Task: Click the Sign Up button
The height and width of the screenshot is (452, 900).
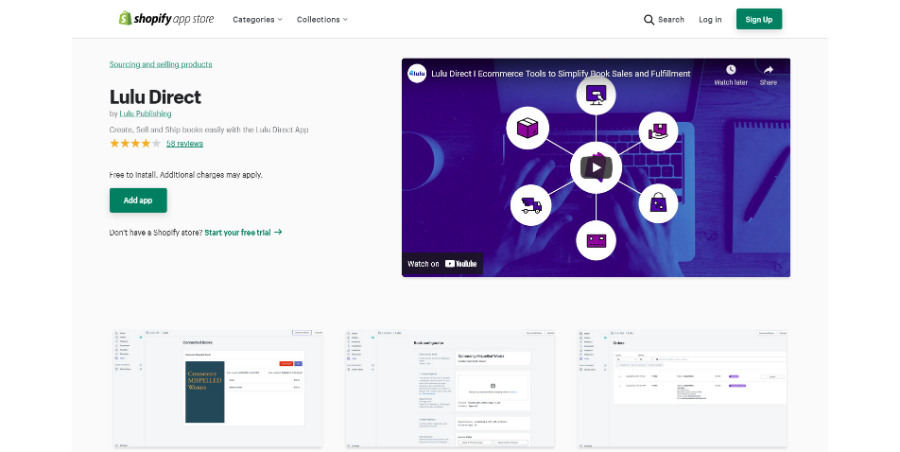Action: click(759, 20)
